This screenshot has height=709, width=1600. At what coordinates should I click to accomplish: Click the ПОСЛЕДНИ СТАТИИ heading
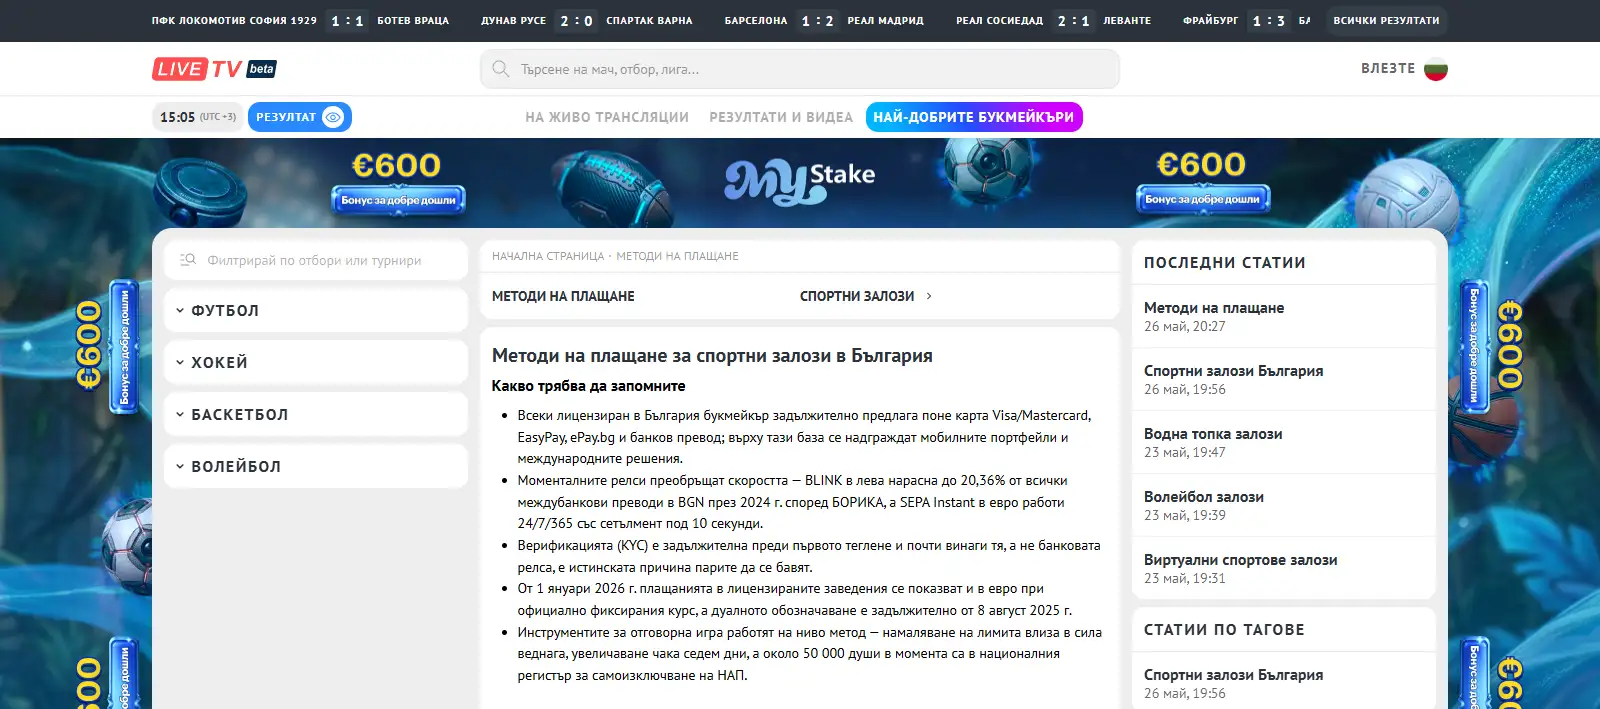(x=1225, y=263)
